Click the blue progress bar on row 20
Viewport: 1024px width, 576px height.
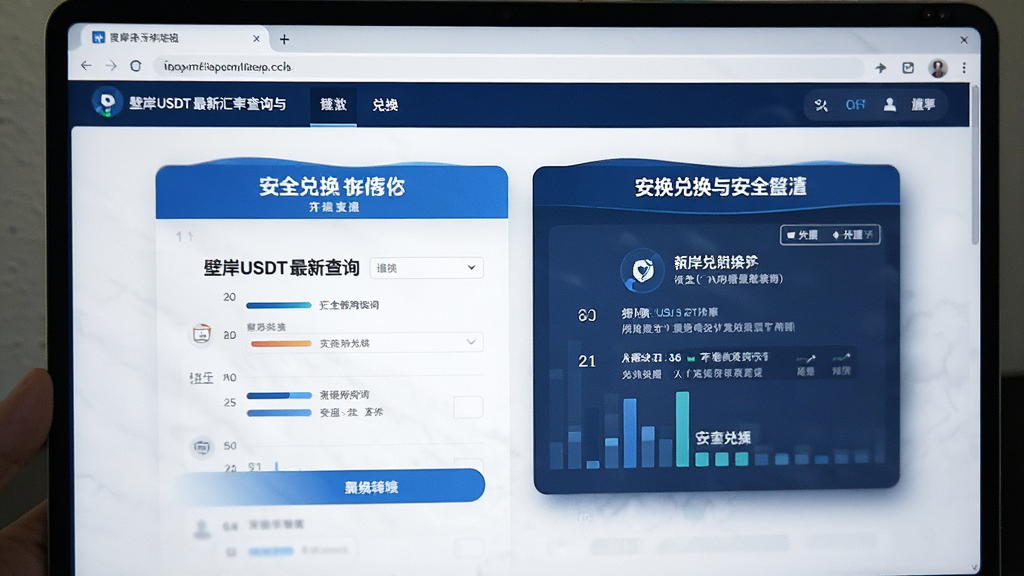tap(278, 305)
